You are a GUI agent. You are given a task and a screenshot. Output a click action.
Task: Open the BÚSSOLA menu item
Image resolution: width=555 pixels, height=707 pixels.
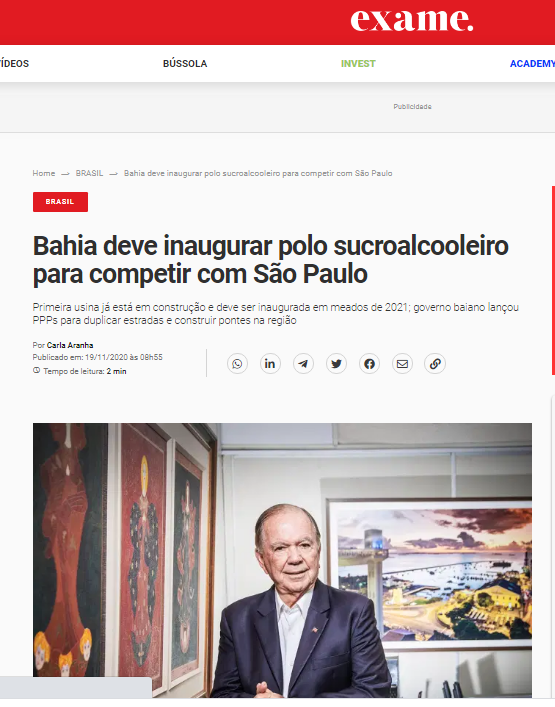click(185, 64)
